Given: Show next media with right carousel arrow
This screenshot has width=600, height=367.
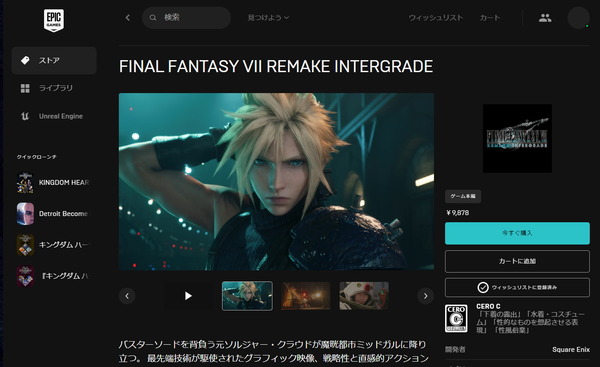Looking at the screenshot, I should coord(425,296).
